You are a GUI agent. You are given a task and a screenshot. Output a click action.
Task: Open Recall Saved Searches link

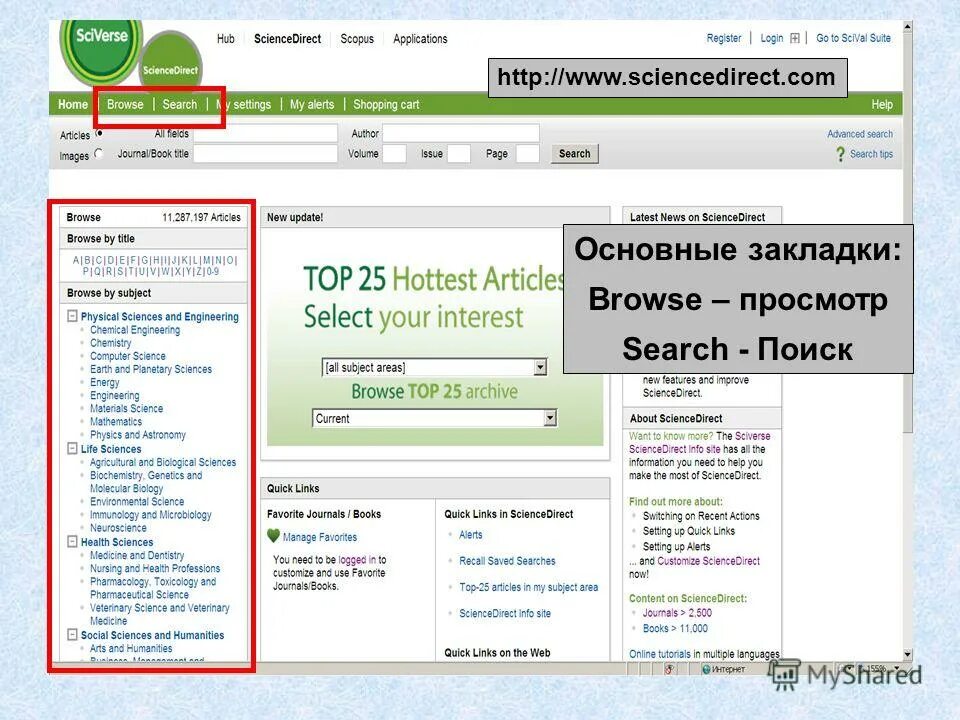click(x=508, y=561)
